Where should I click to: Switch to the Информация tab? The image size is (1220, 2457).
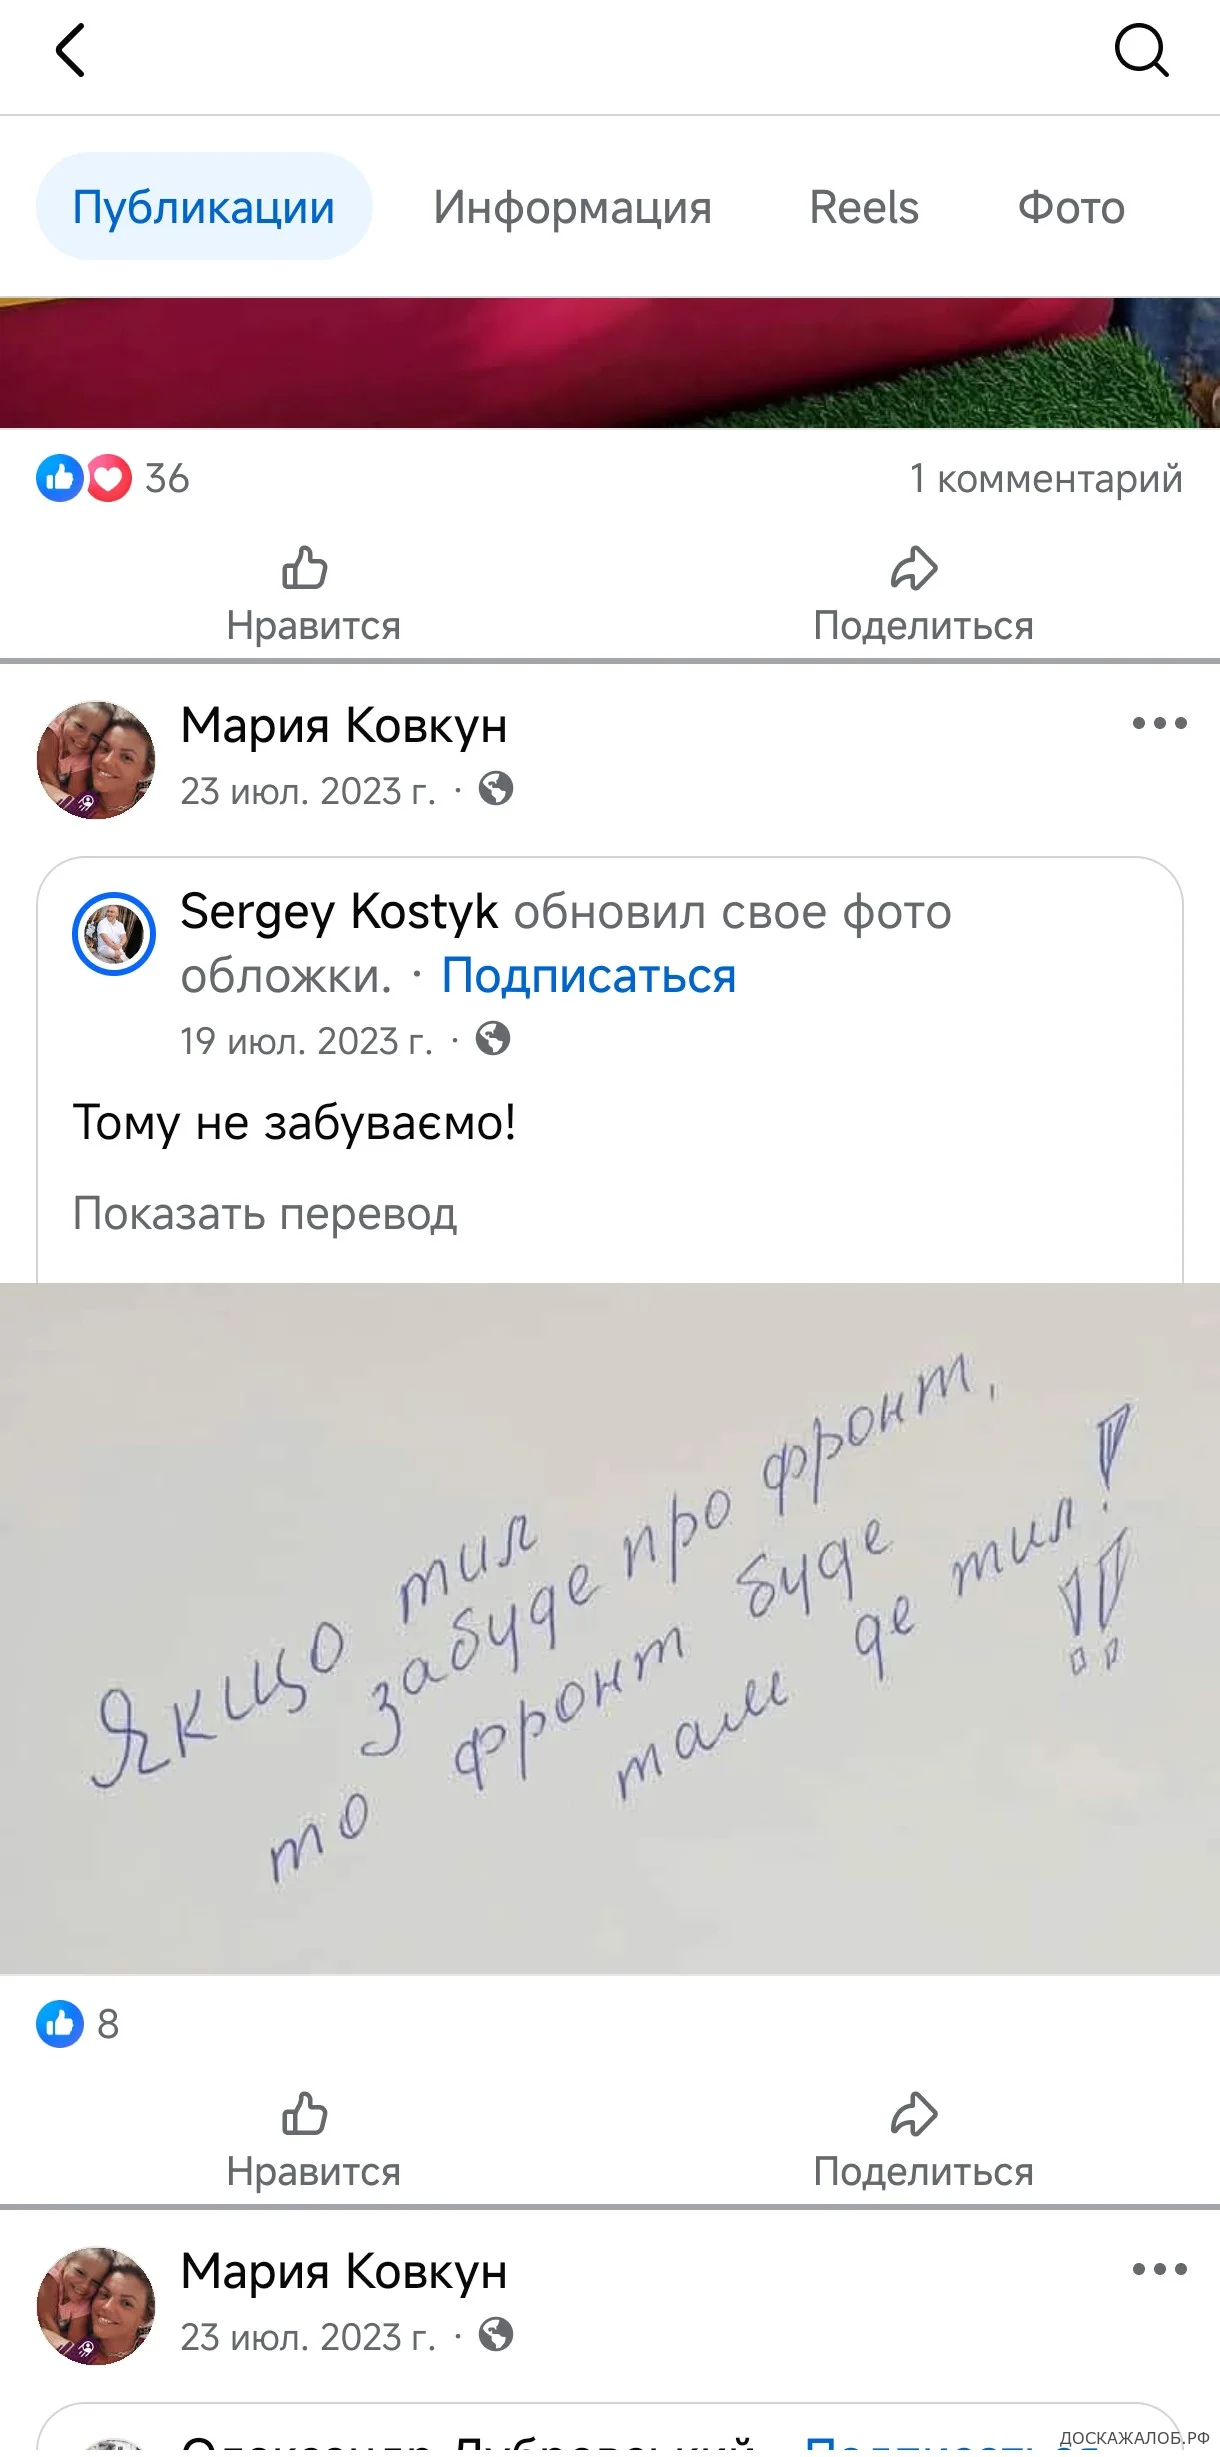[572, 207]
